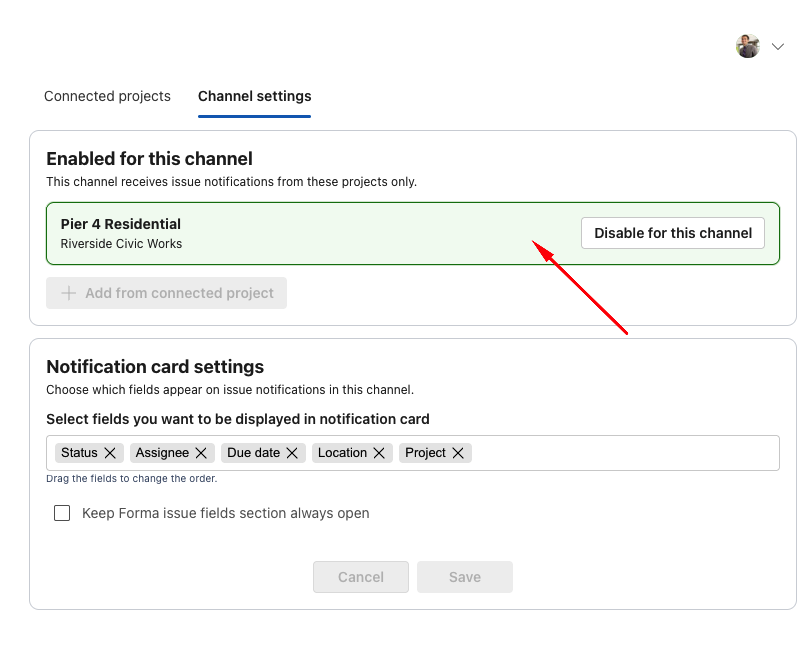The image size is (811, 654).
Task: Select the Pier 4 Residential project name
Action: tap(121, 224)
